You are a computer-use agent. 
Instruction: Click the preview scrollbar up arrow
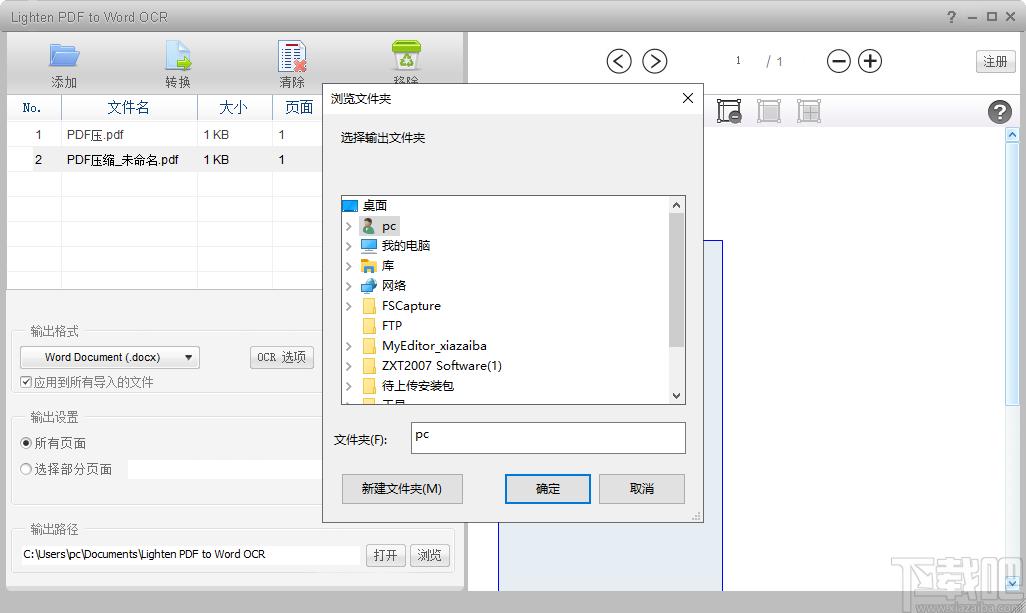(1012, 135)
